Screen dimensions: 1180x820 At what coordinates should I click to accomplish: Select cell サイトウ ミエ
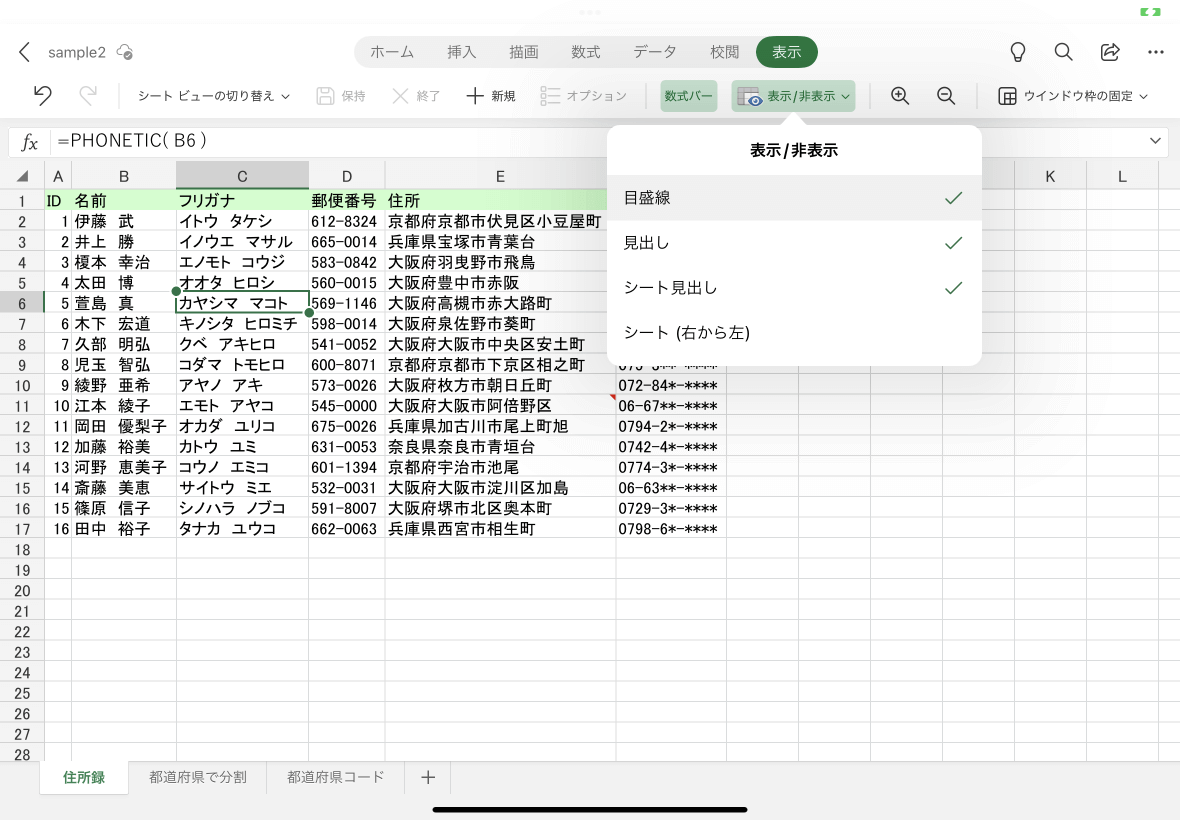242,487
